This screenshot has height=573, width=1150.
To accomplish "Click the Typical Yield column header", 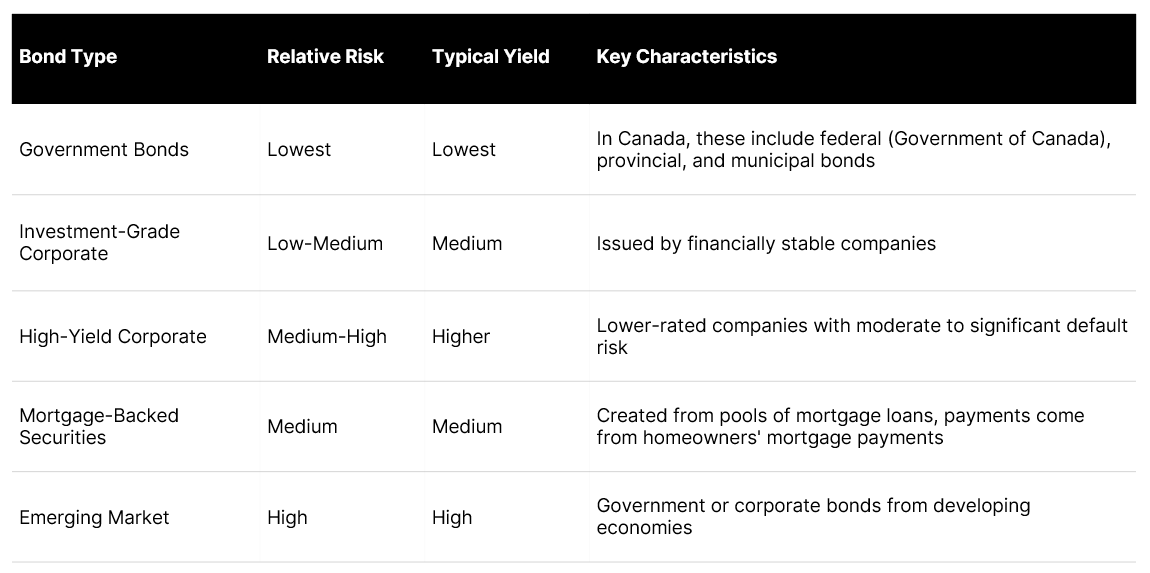I will pyautogui.click(x=491, y=57).
